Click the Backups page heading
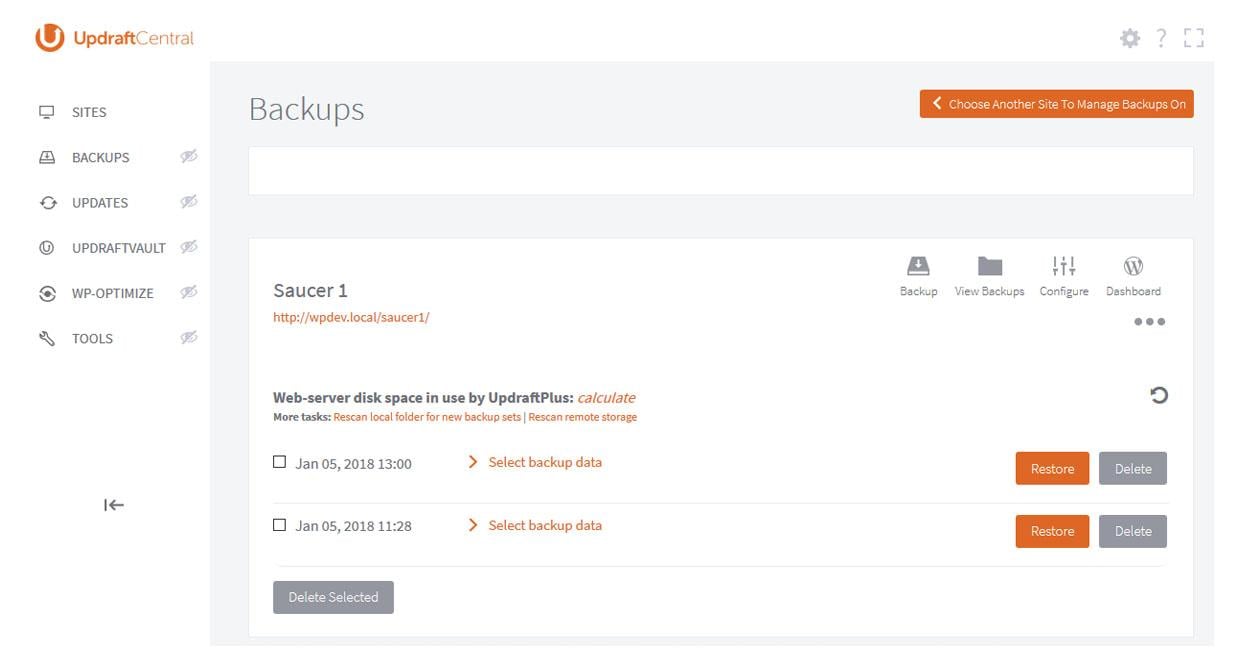This screenshot has width=1240, height=666. 306,109
